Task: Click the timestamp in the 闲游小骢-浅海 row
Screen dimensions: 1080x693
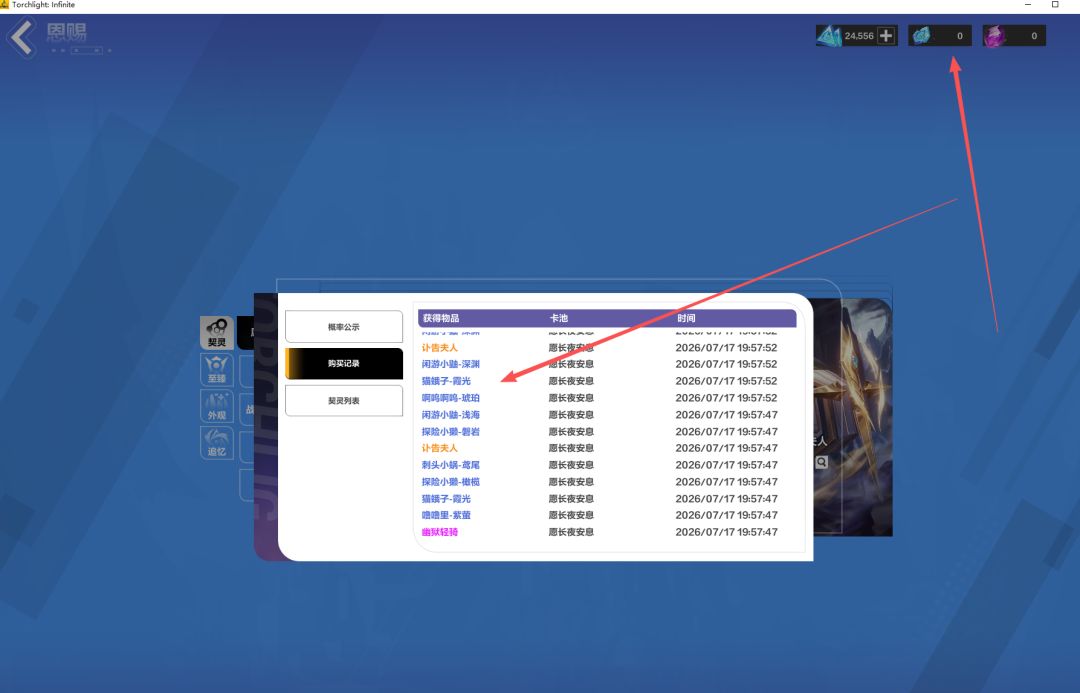Action: tap(727, 415)
